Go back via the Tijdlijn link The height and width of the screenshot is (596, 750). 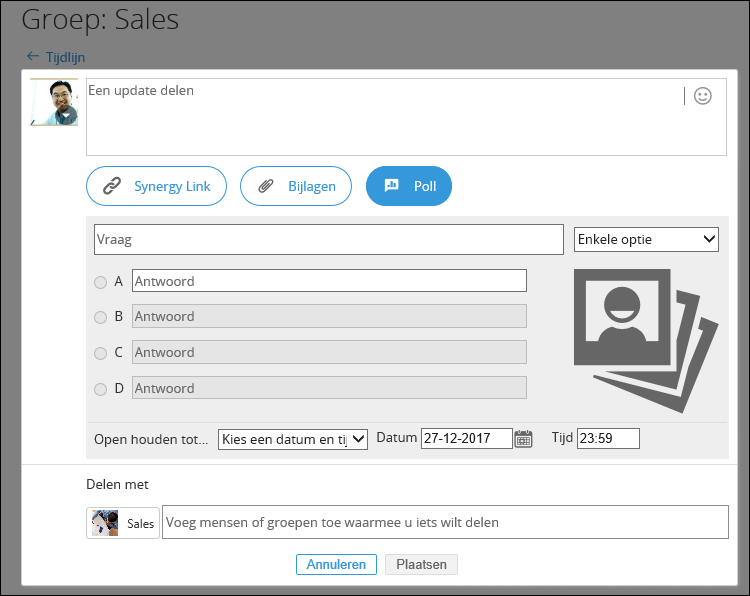point(66,57)
